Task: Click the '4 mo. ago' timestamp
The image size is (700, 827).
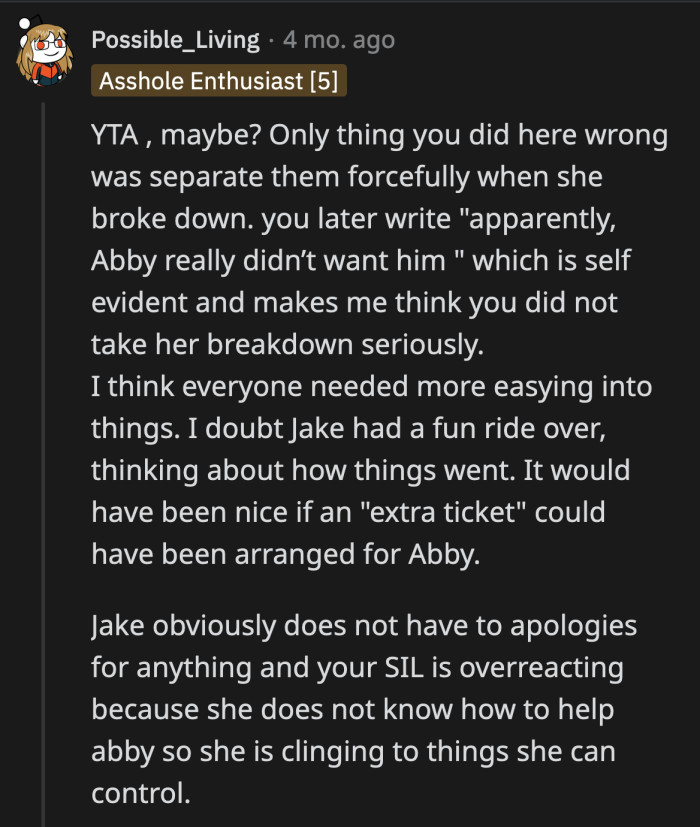Action: [x=338, y=40]
